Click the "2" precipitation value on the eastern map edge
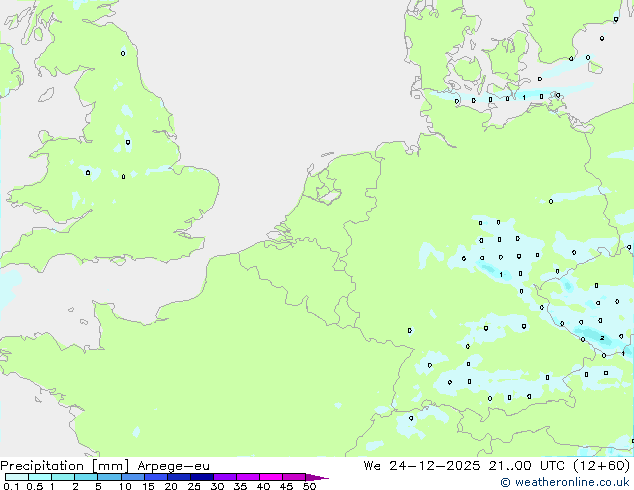The height and width of the screenshot is (490, 634). tap(602, 339)
